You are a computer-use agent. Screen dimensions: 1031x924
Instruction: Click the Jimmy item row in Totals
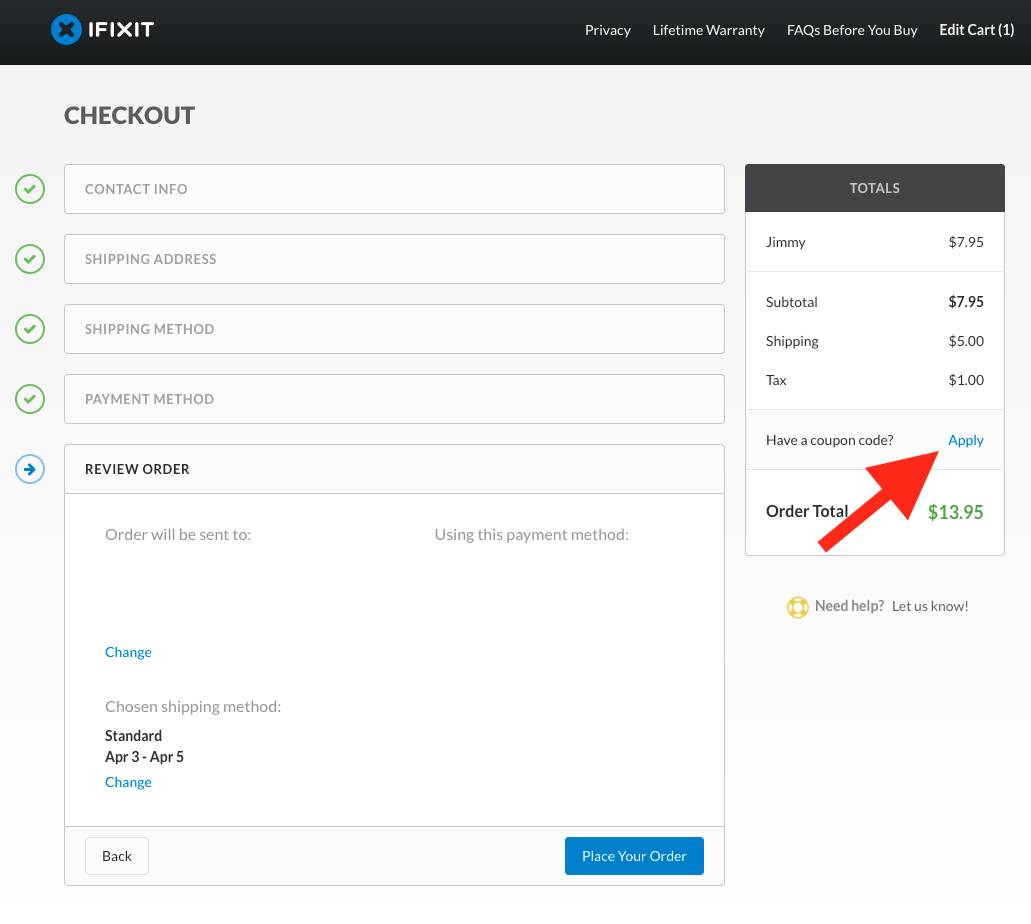coord(874,242)
